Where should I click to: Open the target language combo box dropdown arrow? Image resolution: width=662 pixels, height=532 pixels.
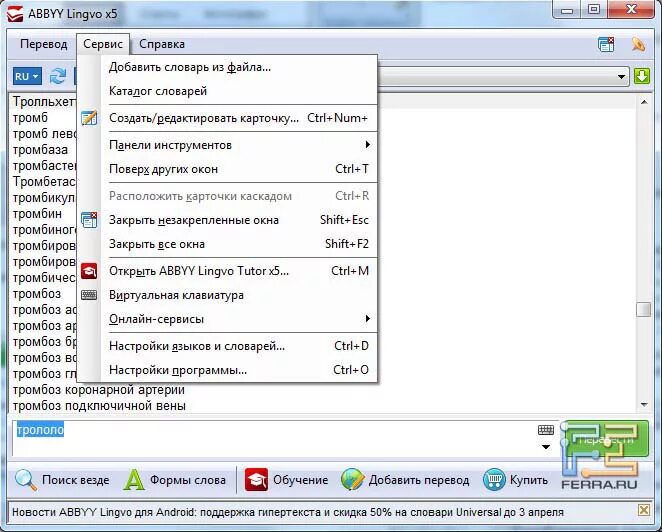click(x=621, y=77)
